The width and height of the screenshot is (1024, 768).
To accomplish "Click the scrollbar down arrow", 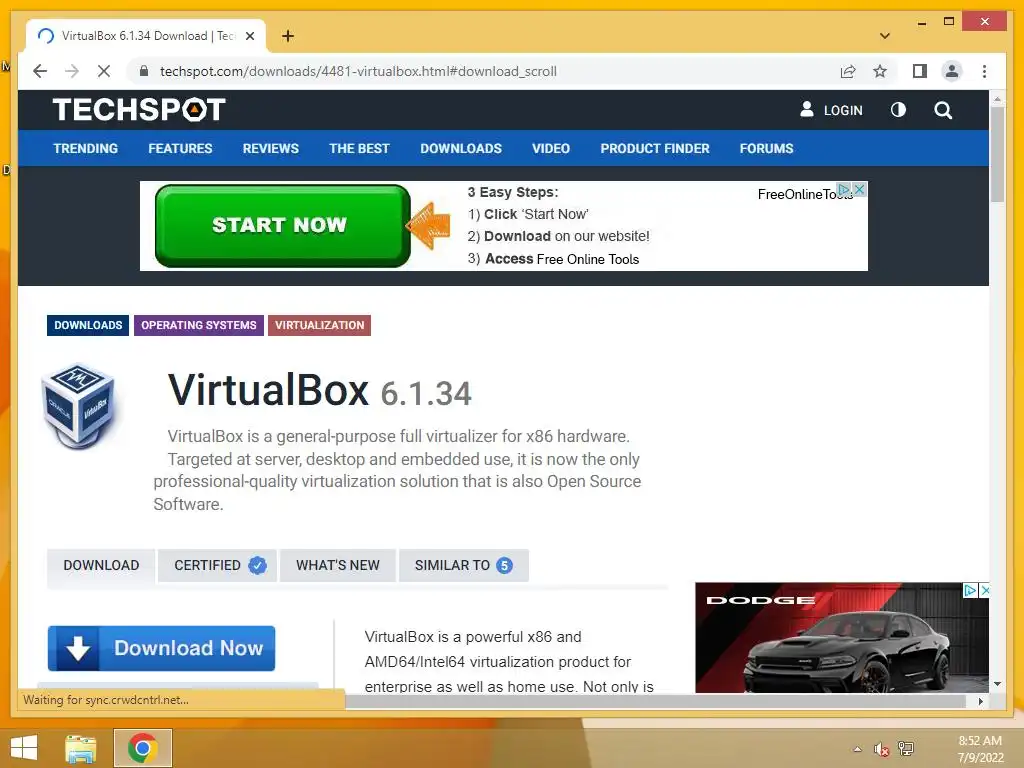I will pyautogui.click(x=997, y=684).
